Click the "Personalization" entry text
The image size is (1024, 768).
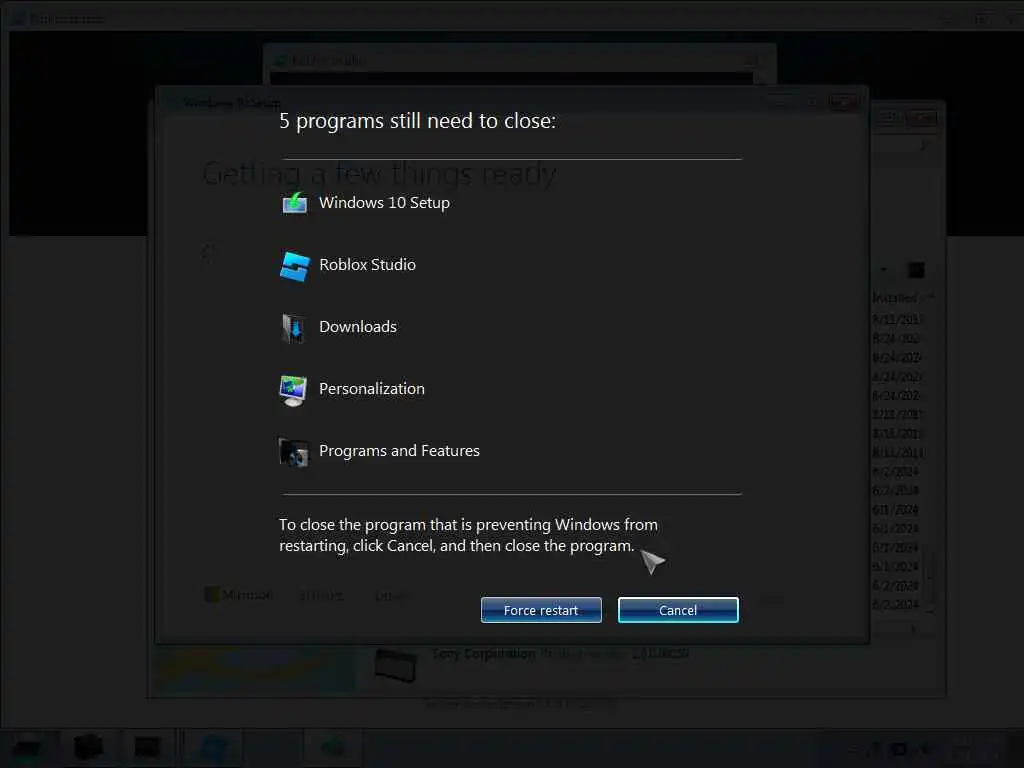coord(372,389)
